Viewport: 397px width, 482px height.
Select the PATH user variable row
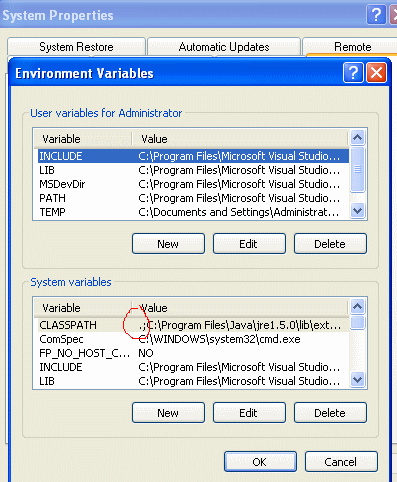(x=193, y=198)
